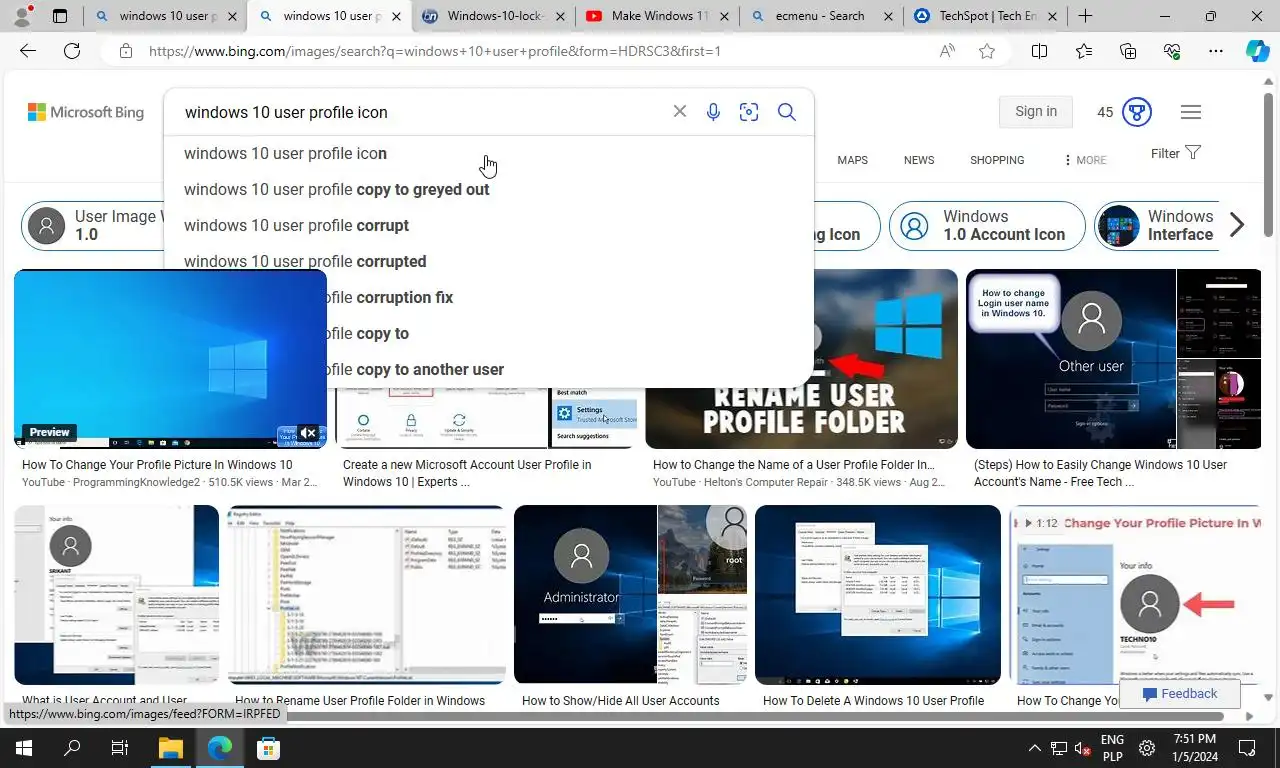Open Edge profile avatar
Image resolution: width=1280 pixels, height=768 pixels.
(22, 16)
